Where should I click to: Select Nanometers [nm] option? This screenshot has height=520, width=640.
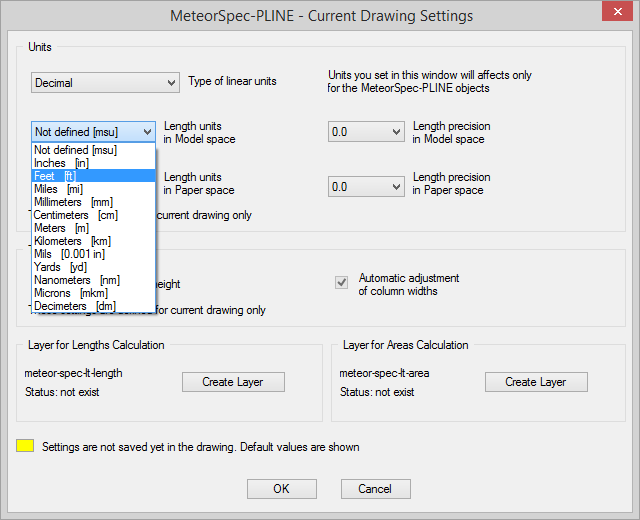93,280
